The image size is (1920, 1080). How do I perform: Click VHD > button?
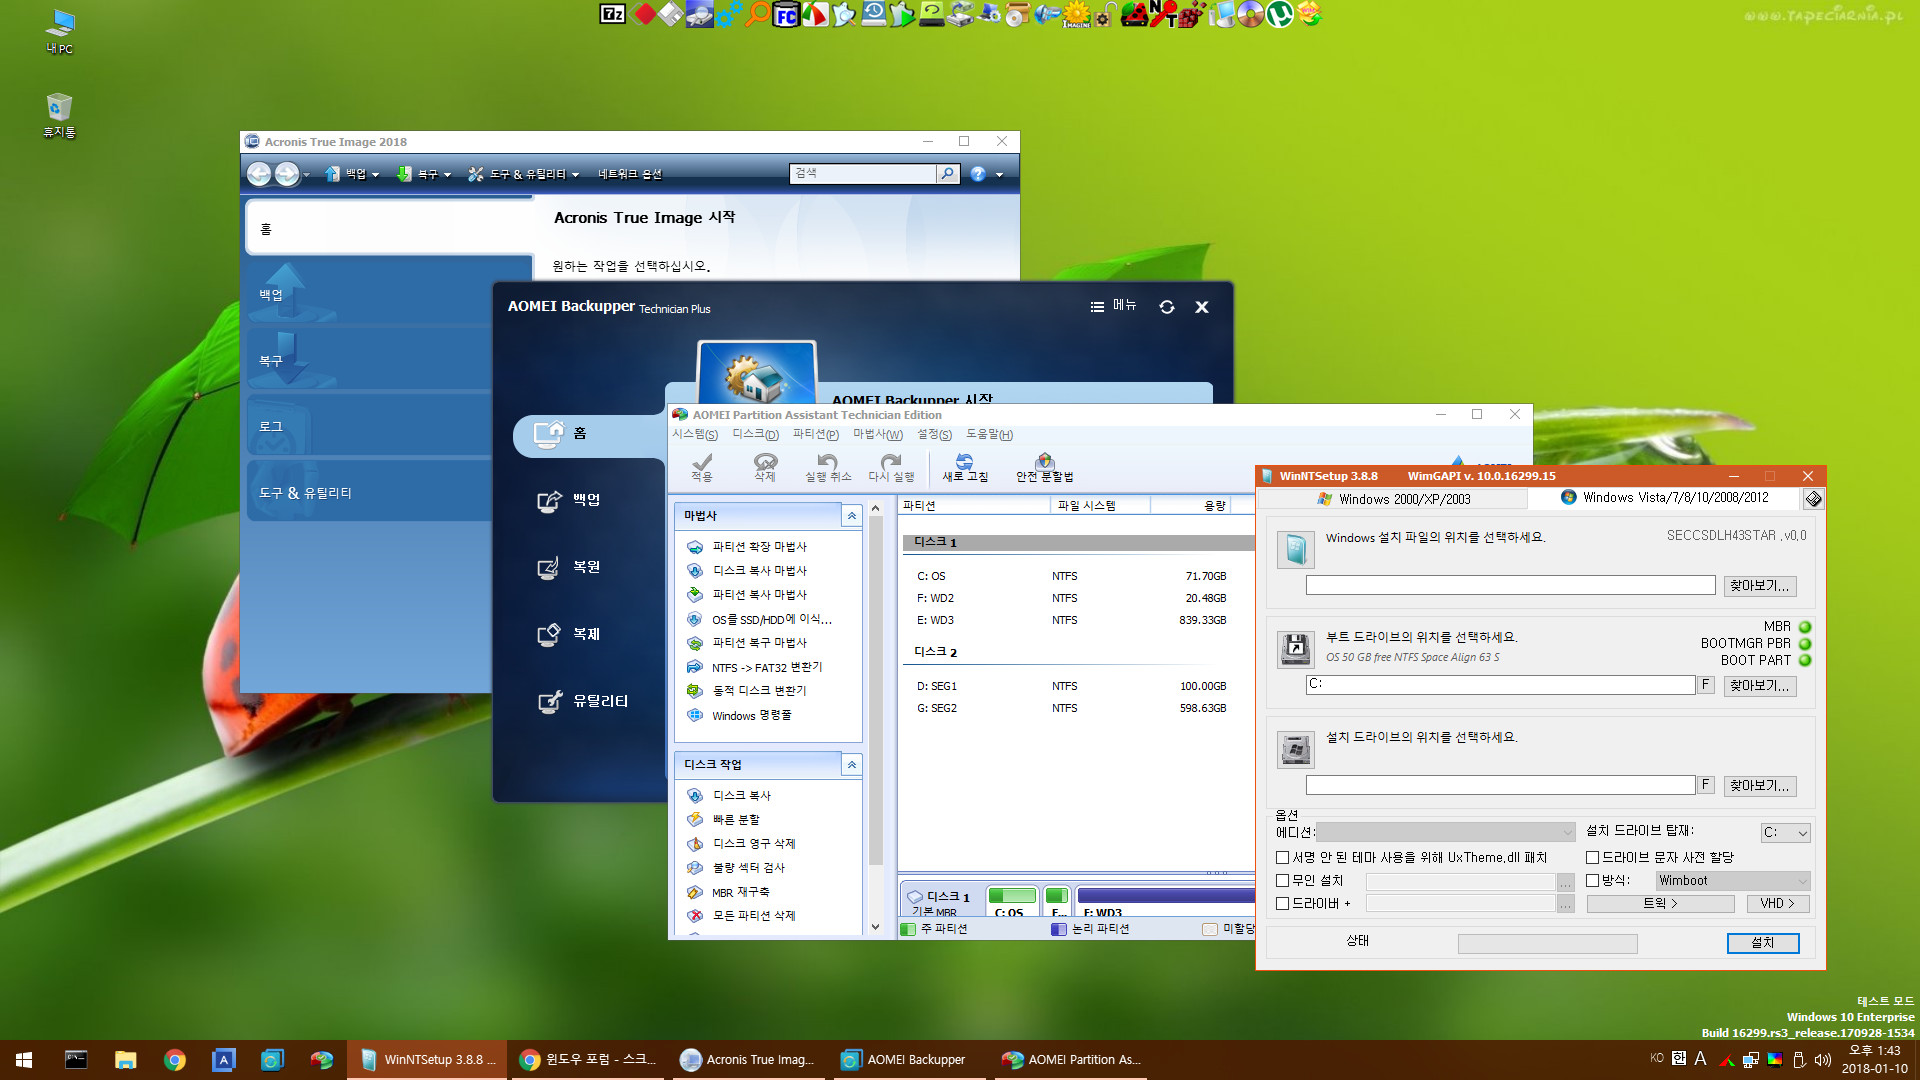pyautogui.click(x=1778, y=903)
